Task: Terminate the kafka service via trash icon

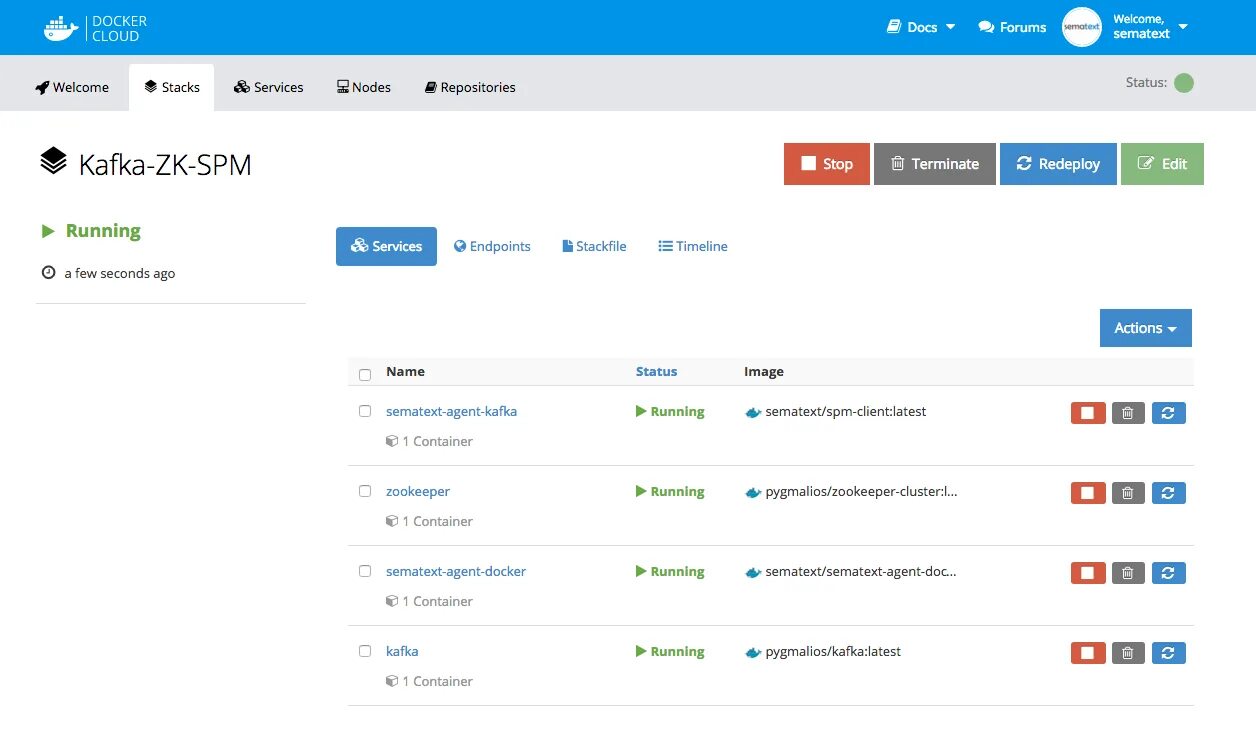Action: click(x=1128, y=653)
